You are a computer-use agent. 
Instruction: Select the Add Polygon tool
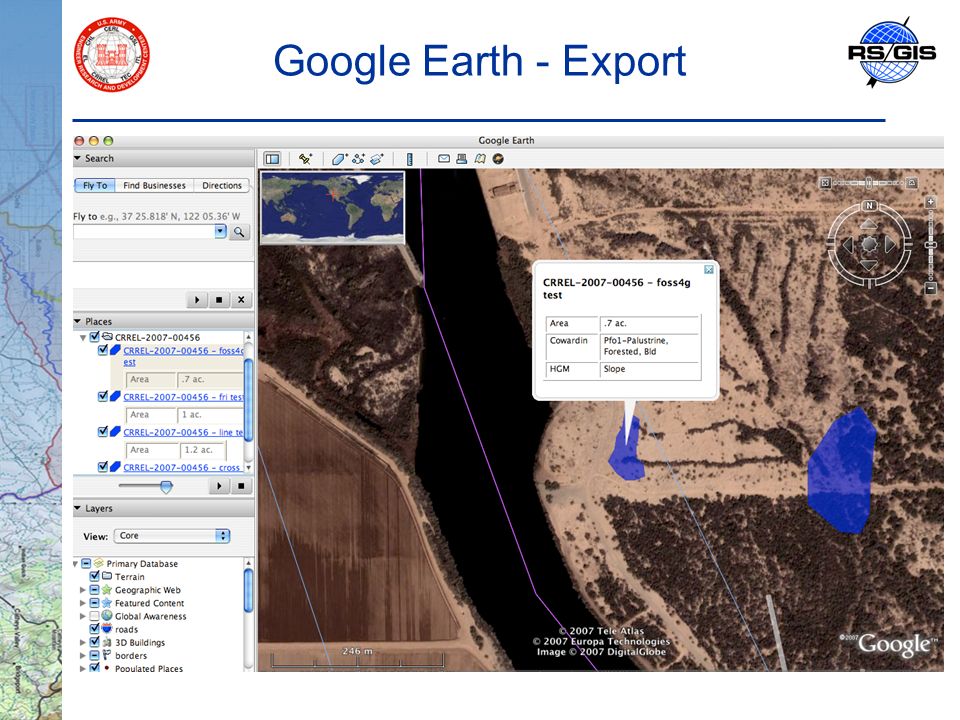click(340, 159)
